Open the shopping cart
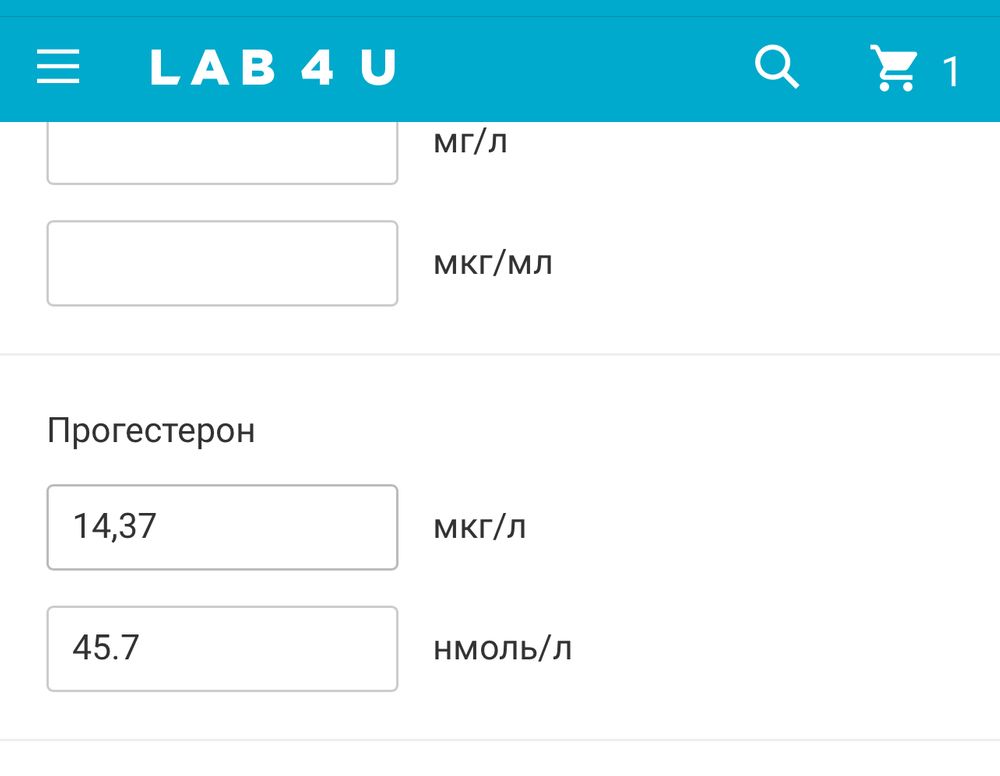 pyautogui.click(x=893, y=68)
